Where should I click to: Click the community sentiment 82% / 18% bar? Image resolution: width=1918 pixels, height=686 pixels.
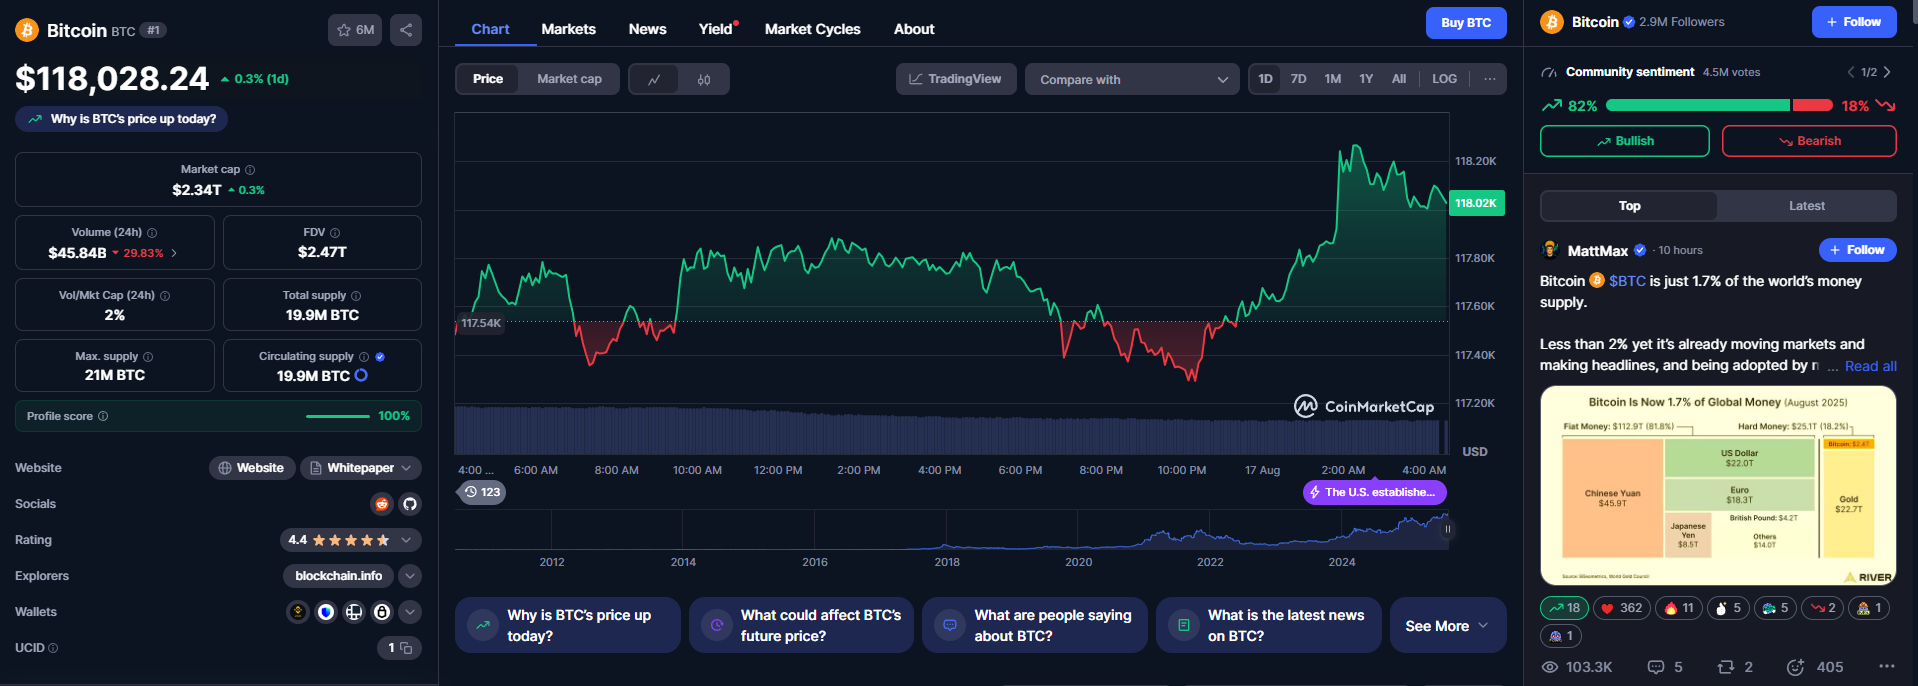click(x=1718, y=105)
